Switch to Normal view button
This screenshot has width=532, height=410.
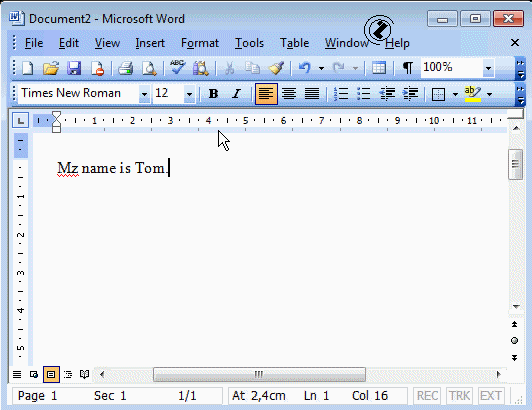point(17,374)
